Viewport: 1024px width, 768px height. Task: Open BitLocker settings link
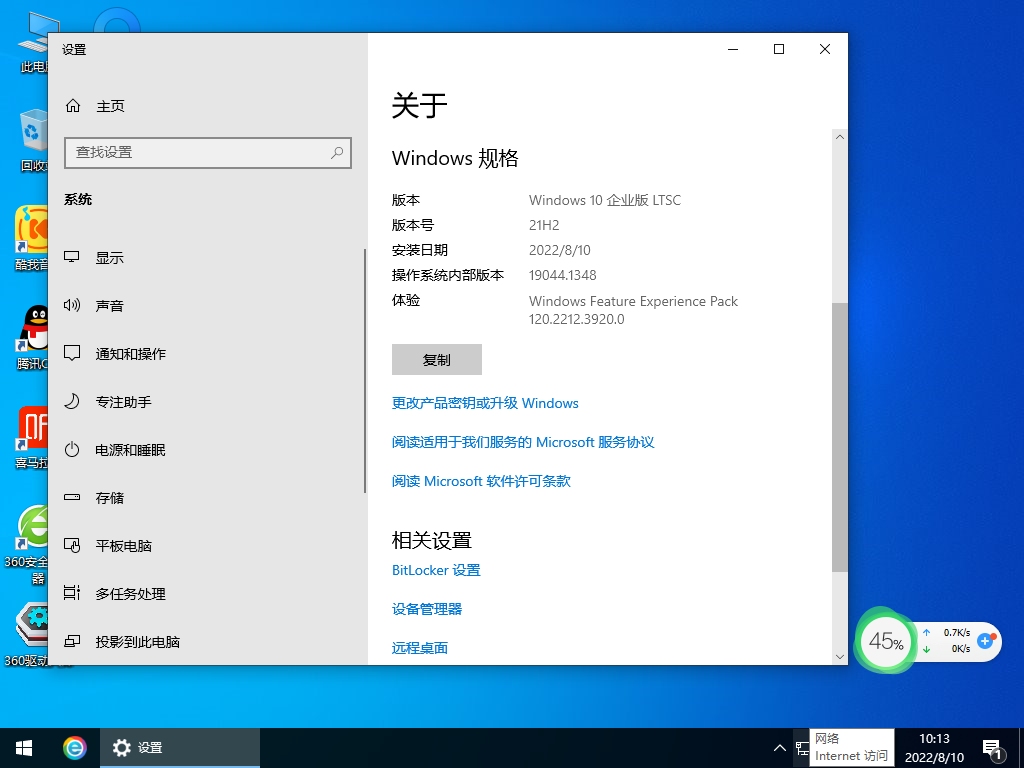[x=436, y=570]
